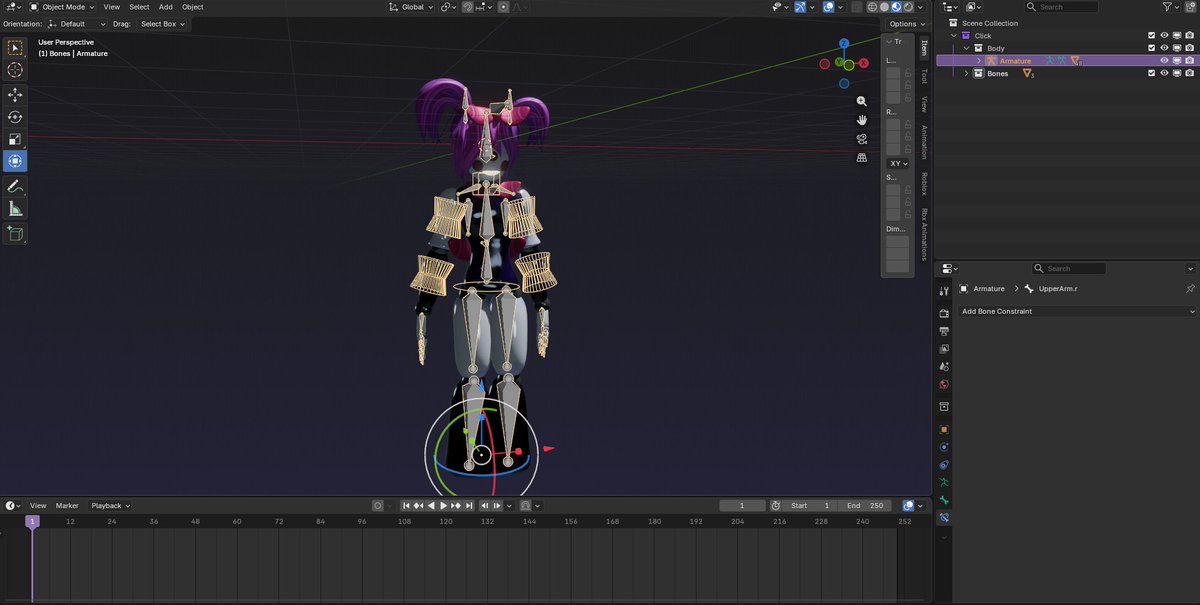Click the zoom magnifier viewport icon
The width and height of the screenshot is (1200, 605).
point(862,101)
